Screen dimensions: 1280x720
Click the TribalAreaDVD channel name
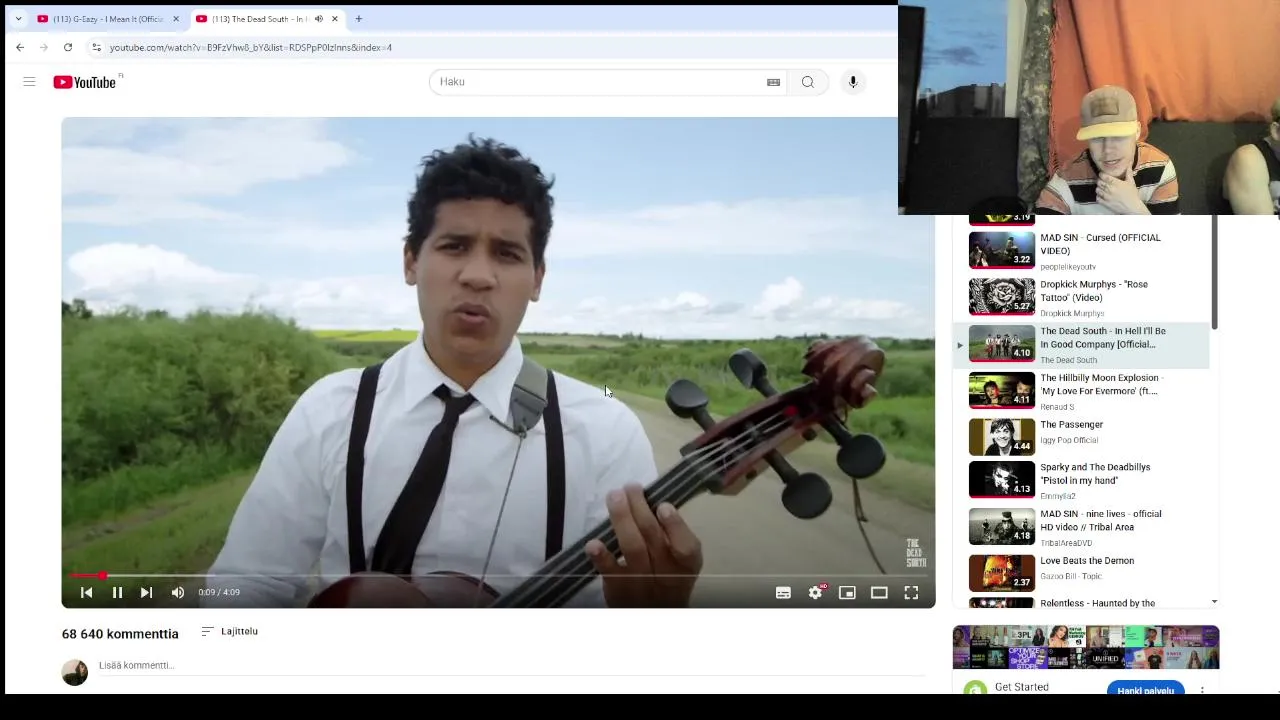[x=1066, y=543]
